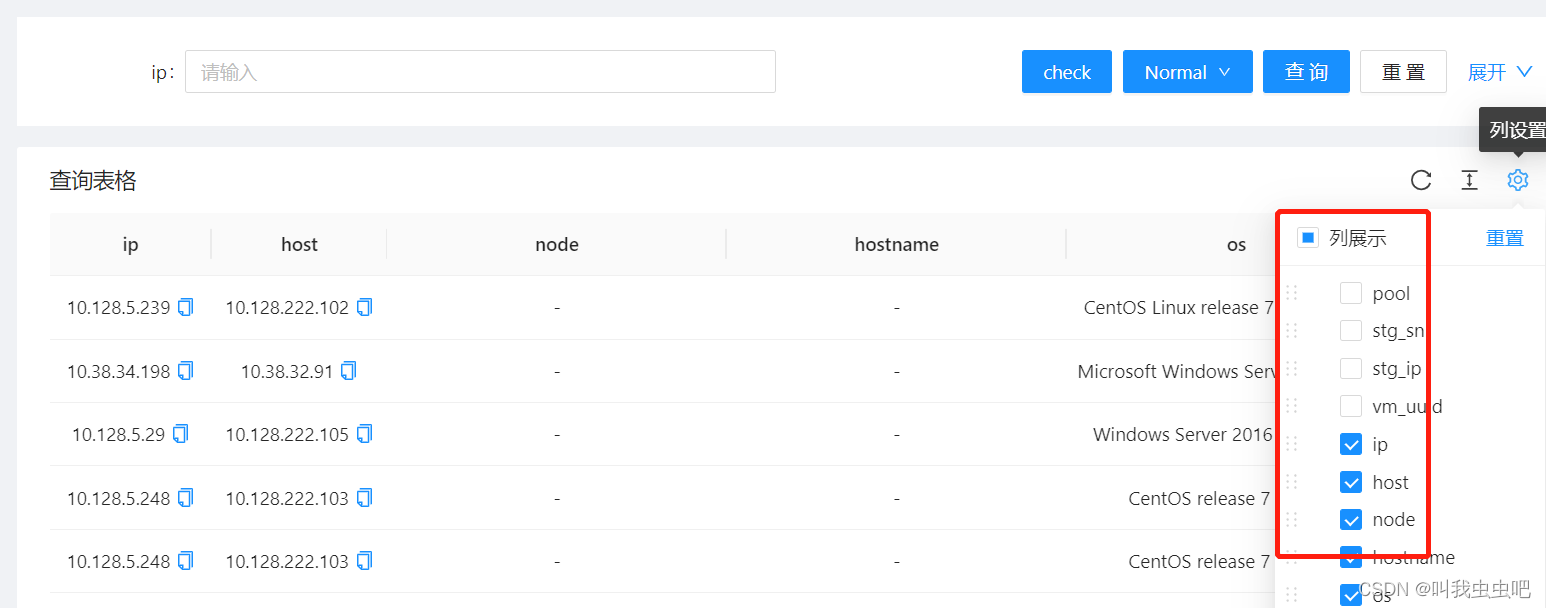Screen dimensions: 1546x608
Task: Click the refresh table icon
Action: [1421, 180]
